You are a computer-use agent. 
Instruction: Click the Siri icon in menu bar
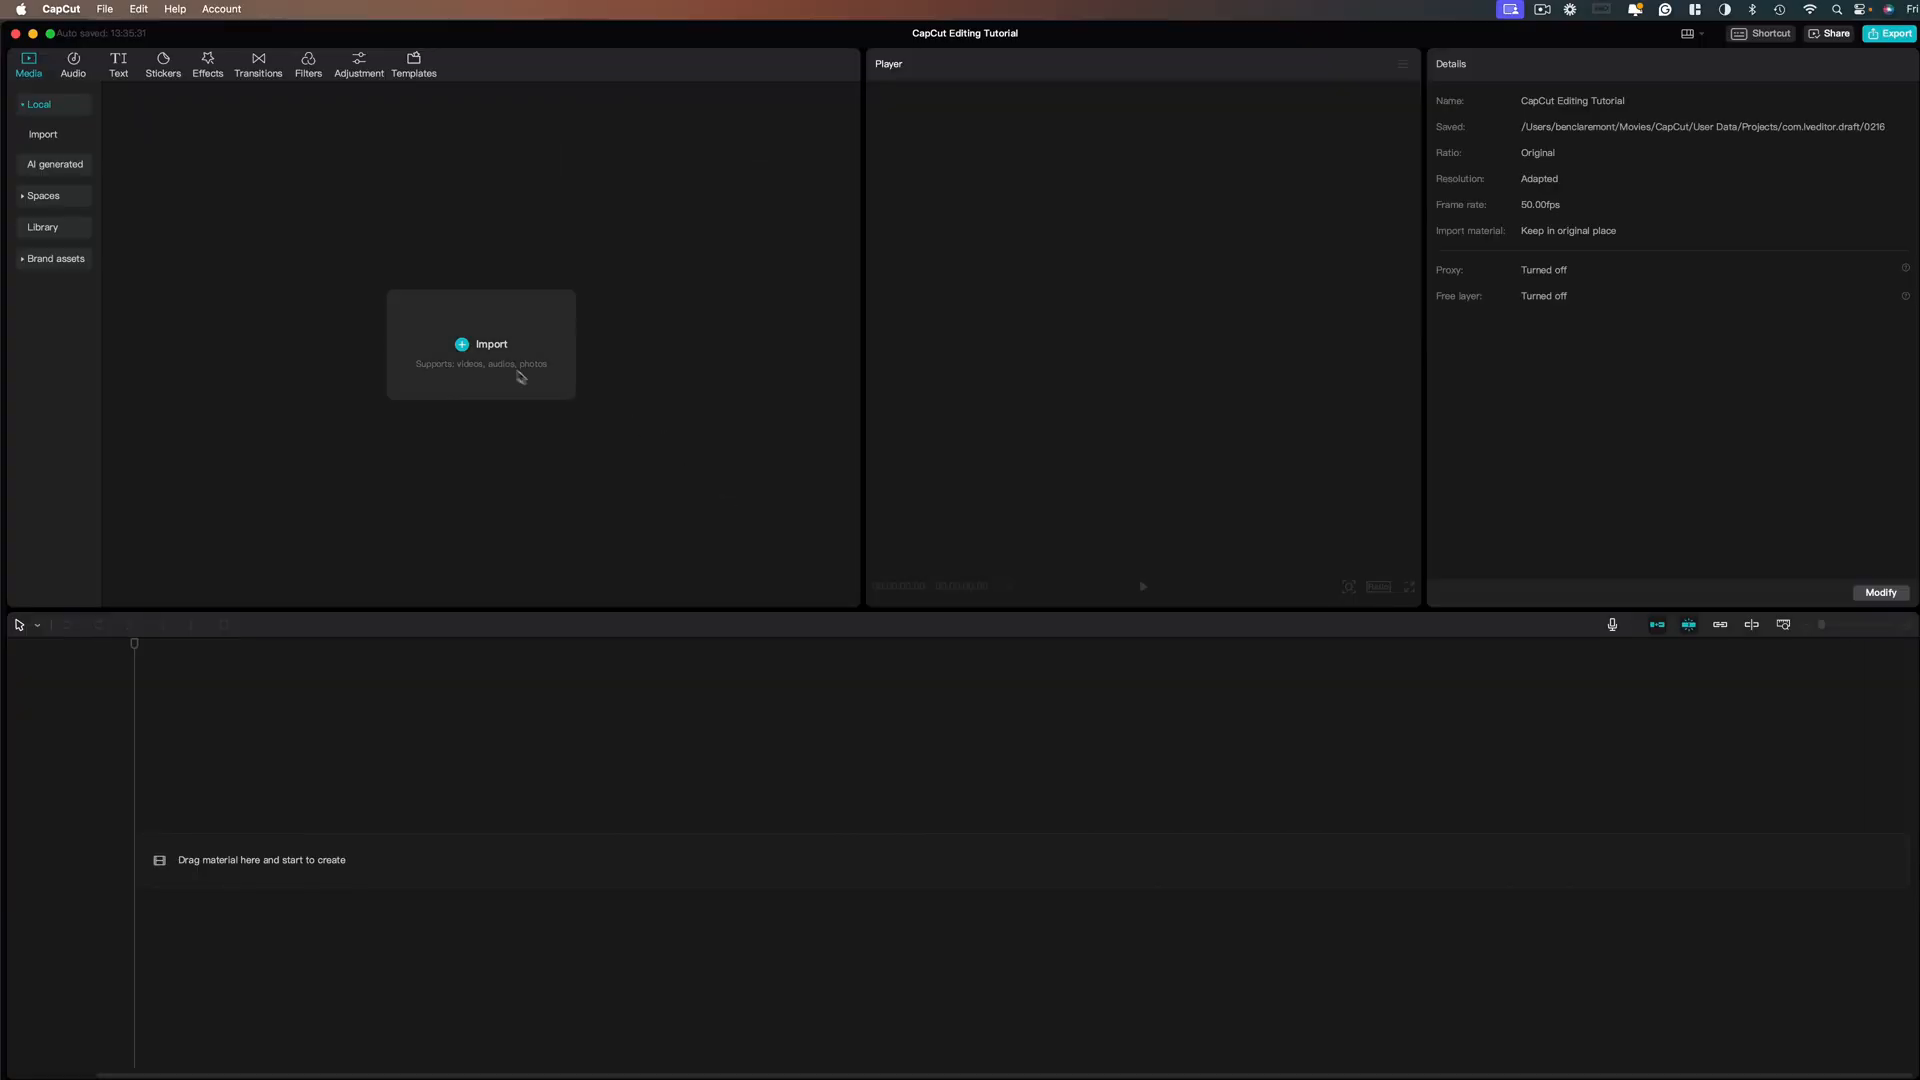pyautogui.click(x=1888, y=9)
